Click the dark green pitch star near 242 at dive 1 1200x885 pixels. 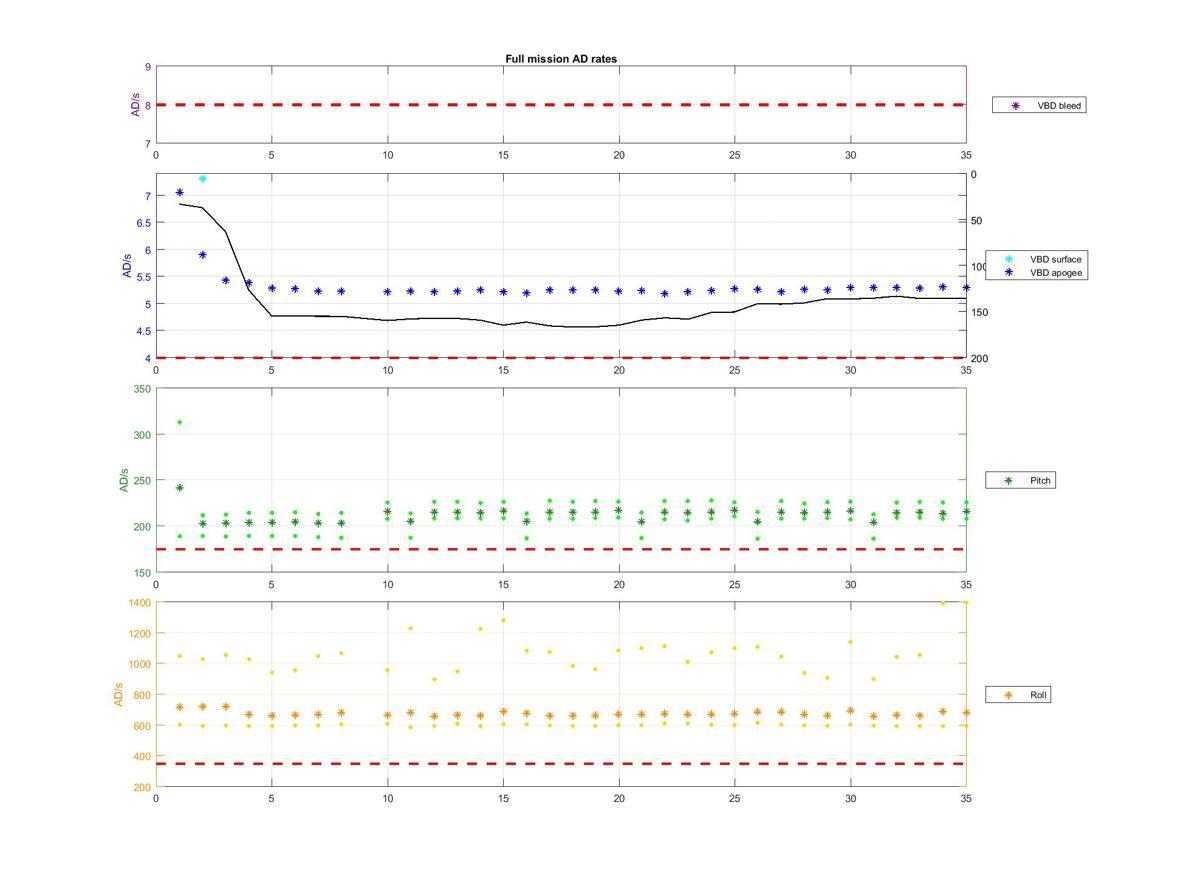coord(179,488)
